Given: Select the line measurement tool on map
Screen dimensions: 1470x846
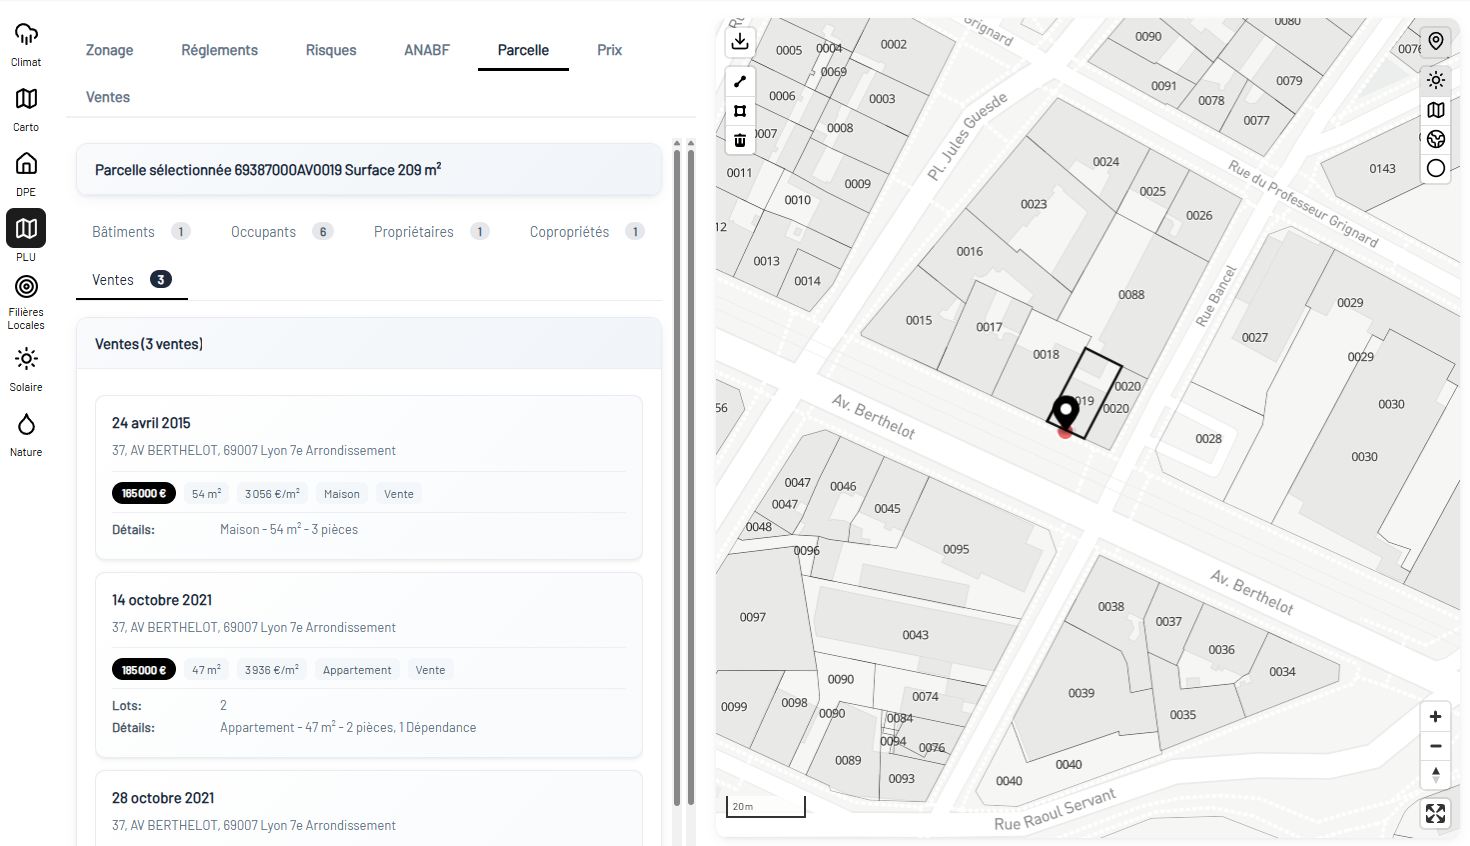Looking at the screenshot, I should pyautogui.click(x=740, y=82).
